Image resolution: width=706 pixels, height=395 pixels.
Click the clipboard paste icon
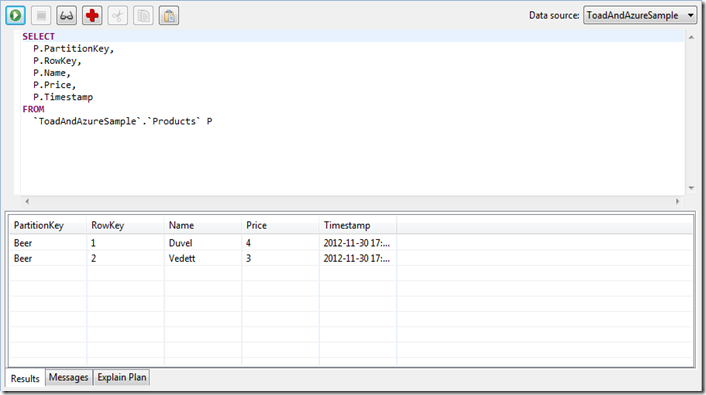(x=169, y=16)
